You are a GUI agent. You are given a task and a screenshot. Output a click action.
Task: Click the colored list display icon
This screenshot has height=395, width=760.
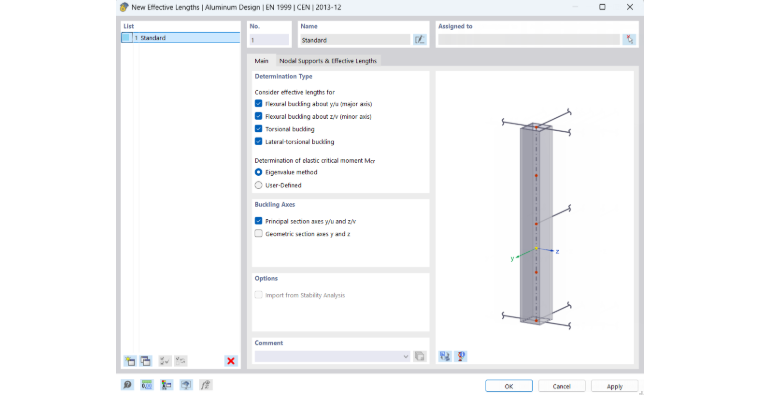(167, 385)
